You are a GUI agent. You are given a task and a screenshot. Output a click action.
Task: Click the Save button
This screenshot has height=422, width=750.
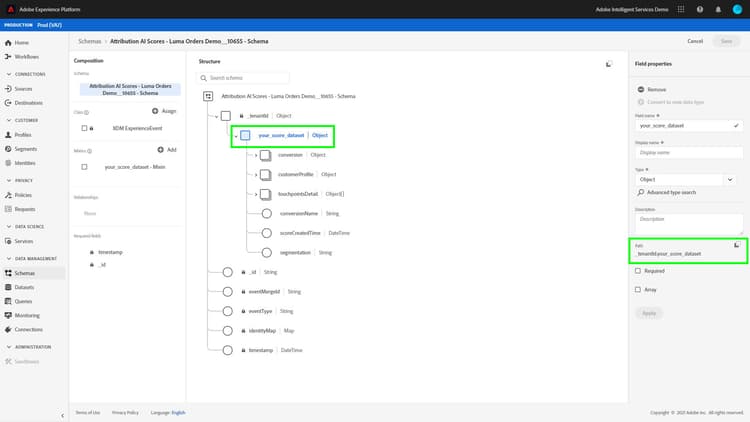(726, 41)
